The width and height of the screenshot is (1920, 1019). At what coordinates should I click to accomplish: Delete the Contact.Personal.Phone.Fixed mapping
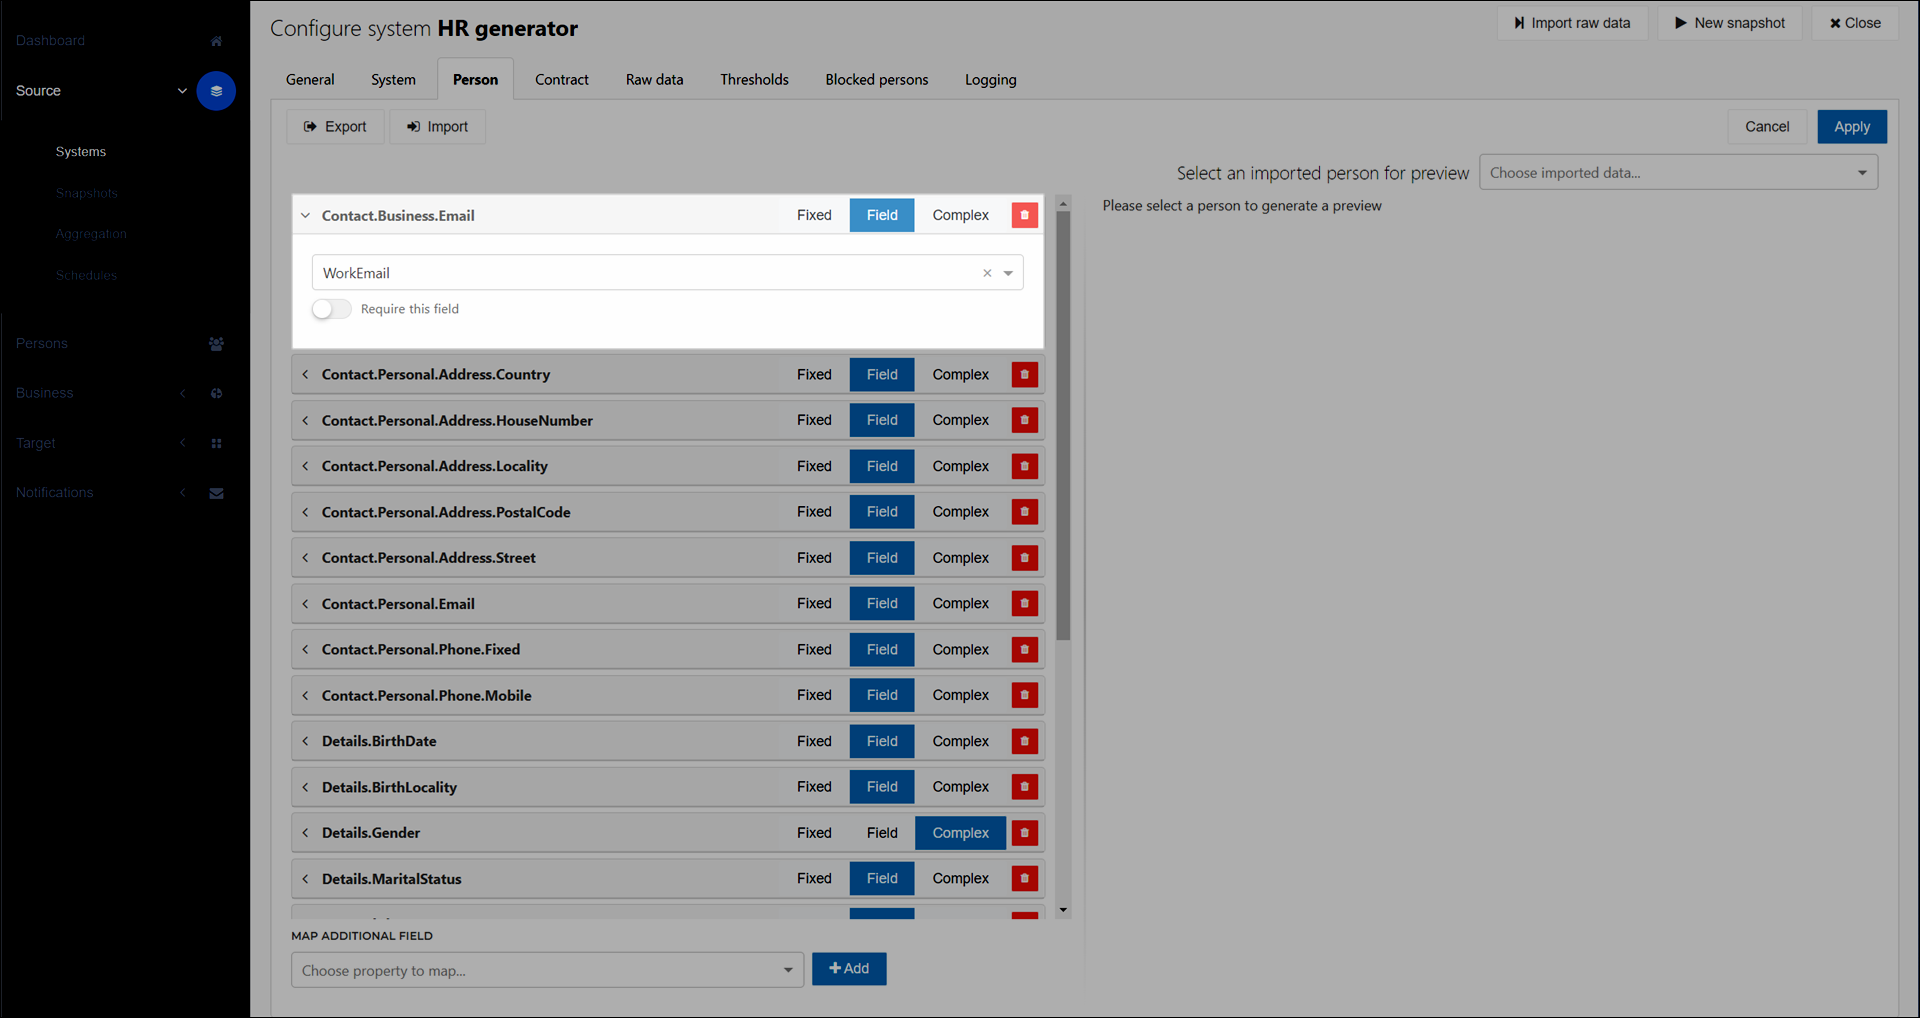[1024, 649]
